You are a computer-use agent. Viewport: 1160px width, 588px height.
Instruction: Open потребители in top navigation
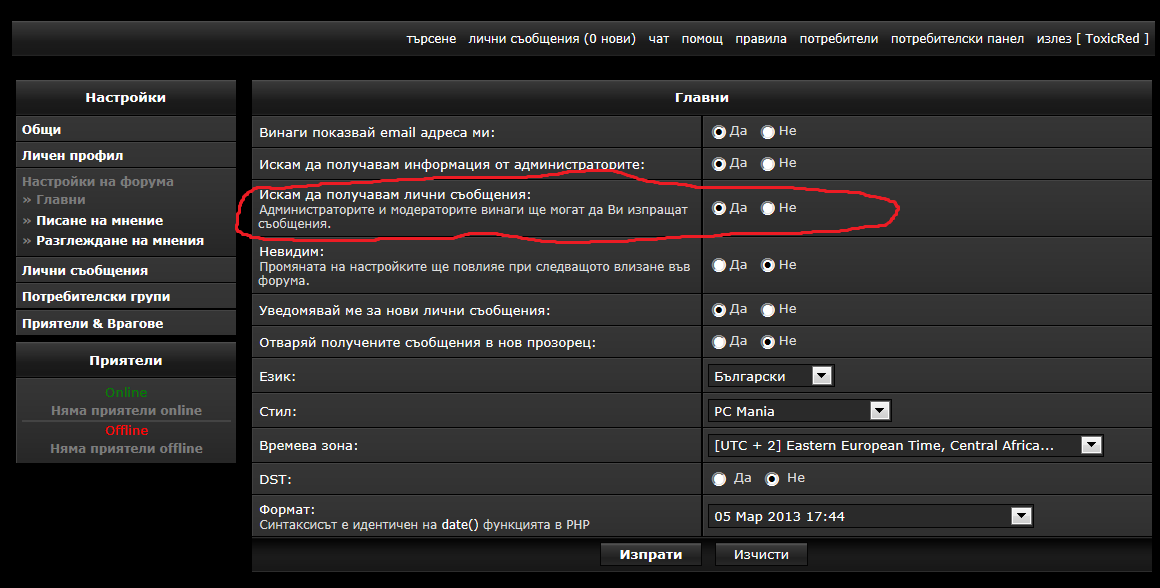839,38
